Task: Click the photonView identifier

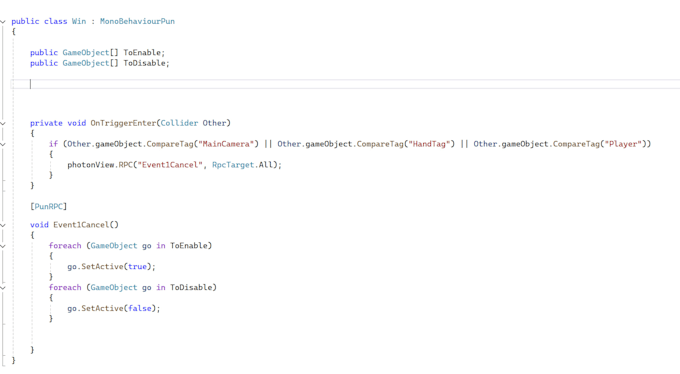Action: [91, 164]
